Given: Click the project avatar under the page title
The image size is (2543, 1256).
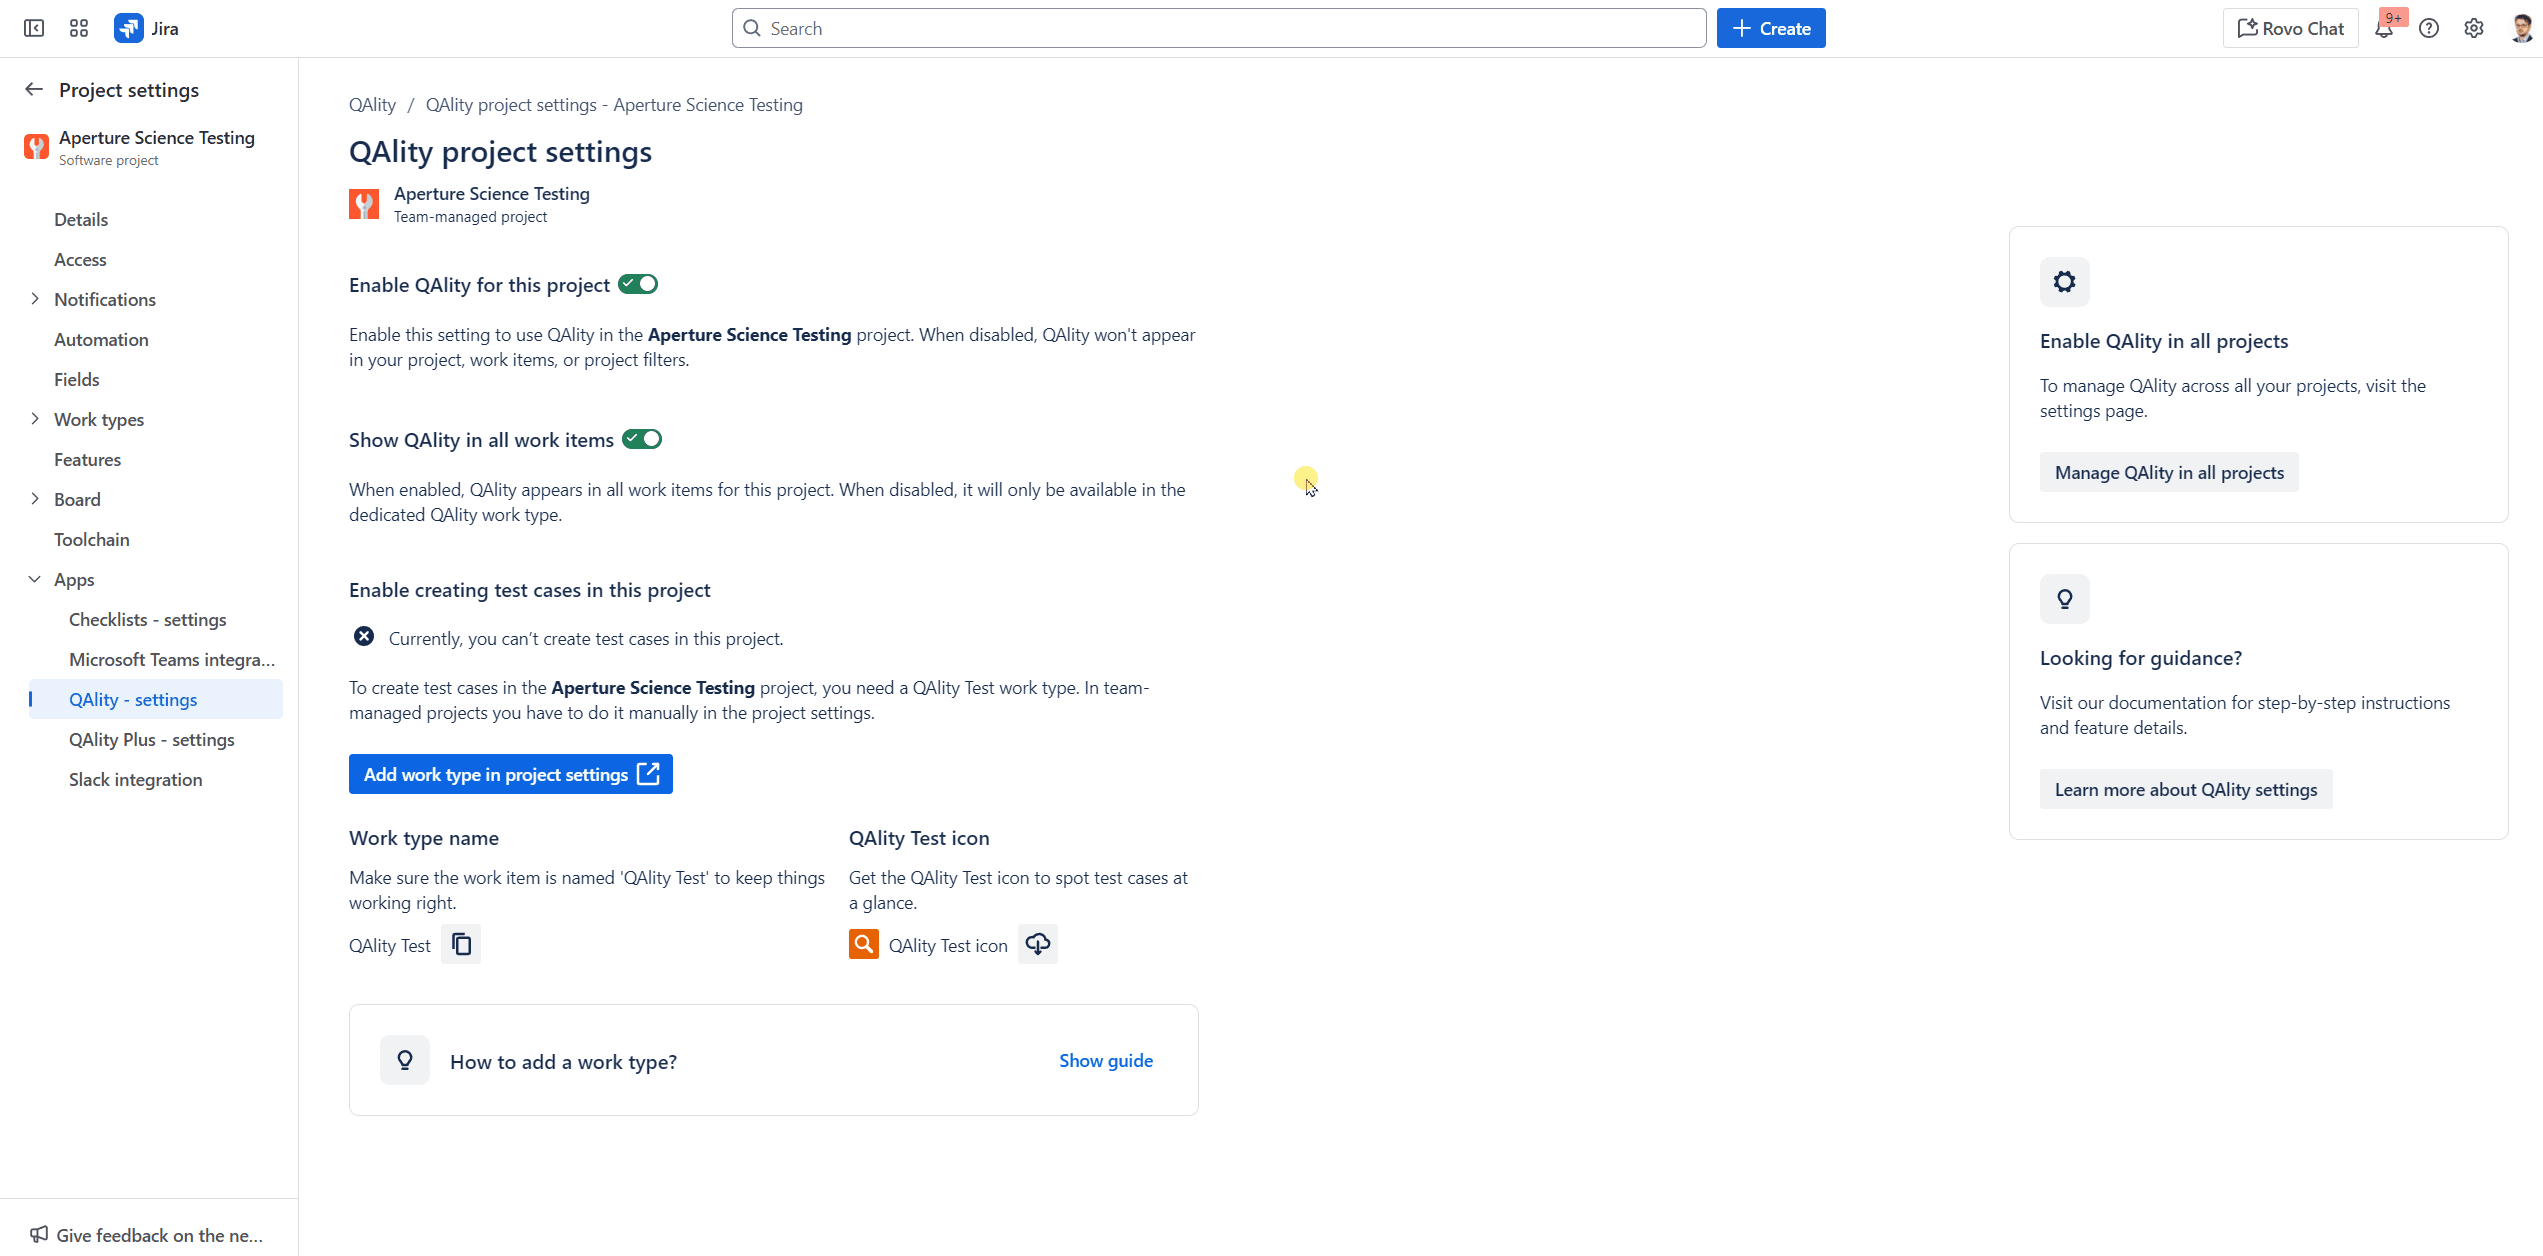Looking at the screenshot, I should click(x=364, y=204).
